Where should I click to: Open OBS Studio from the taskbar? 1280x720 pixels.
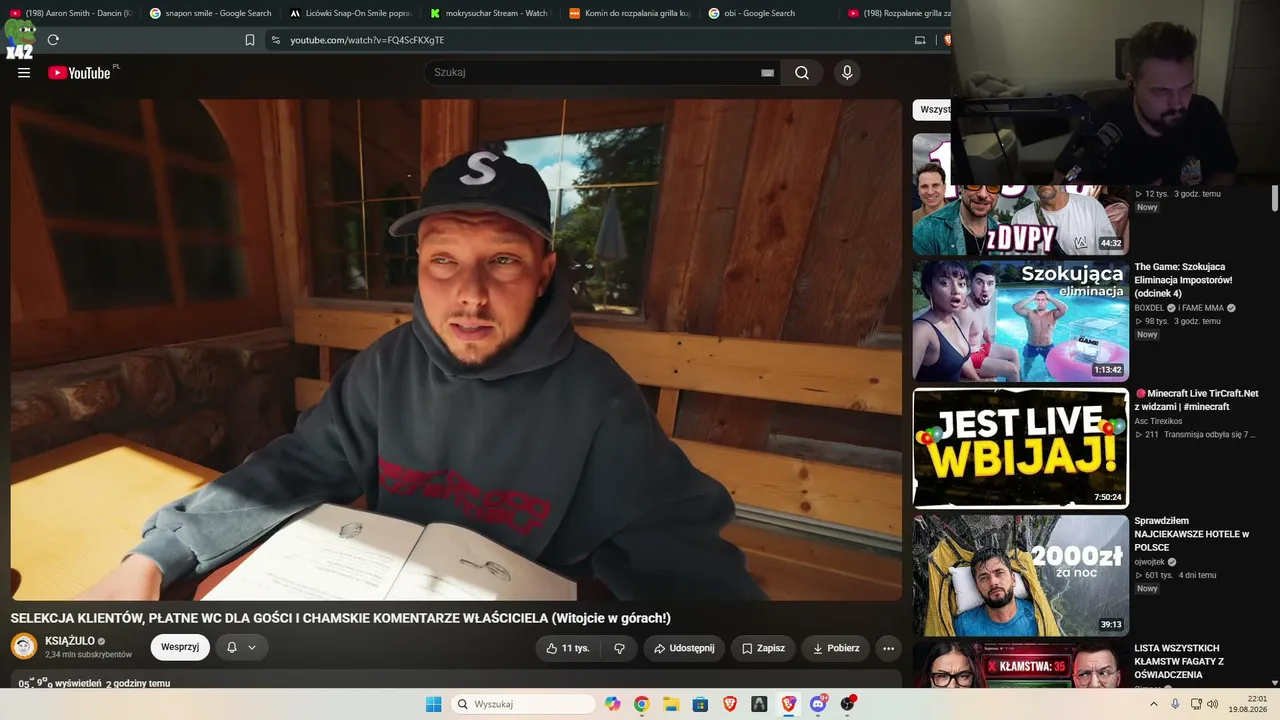point(848,704)
